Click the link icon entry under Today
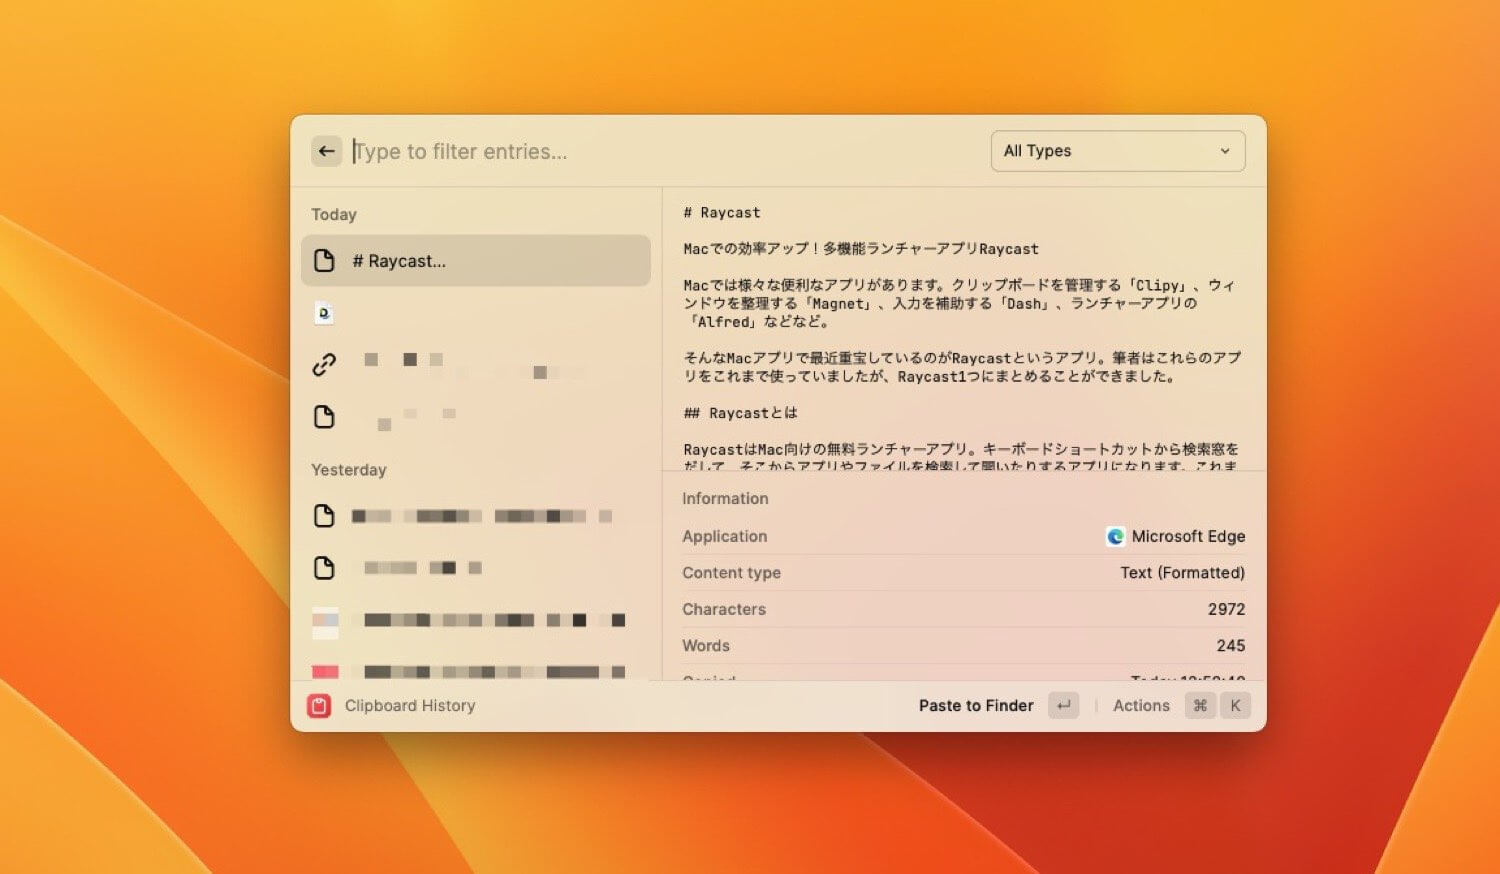This screenshot has width=1500, height=874. [324, 365]
